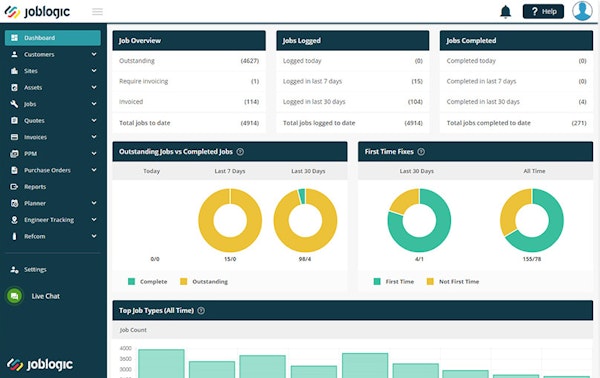Expand the Customers menu chevron
600x378 pixels.
click(x=94, y=54)
